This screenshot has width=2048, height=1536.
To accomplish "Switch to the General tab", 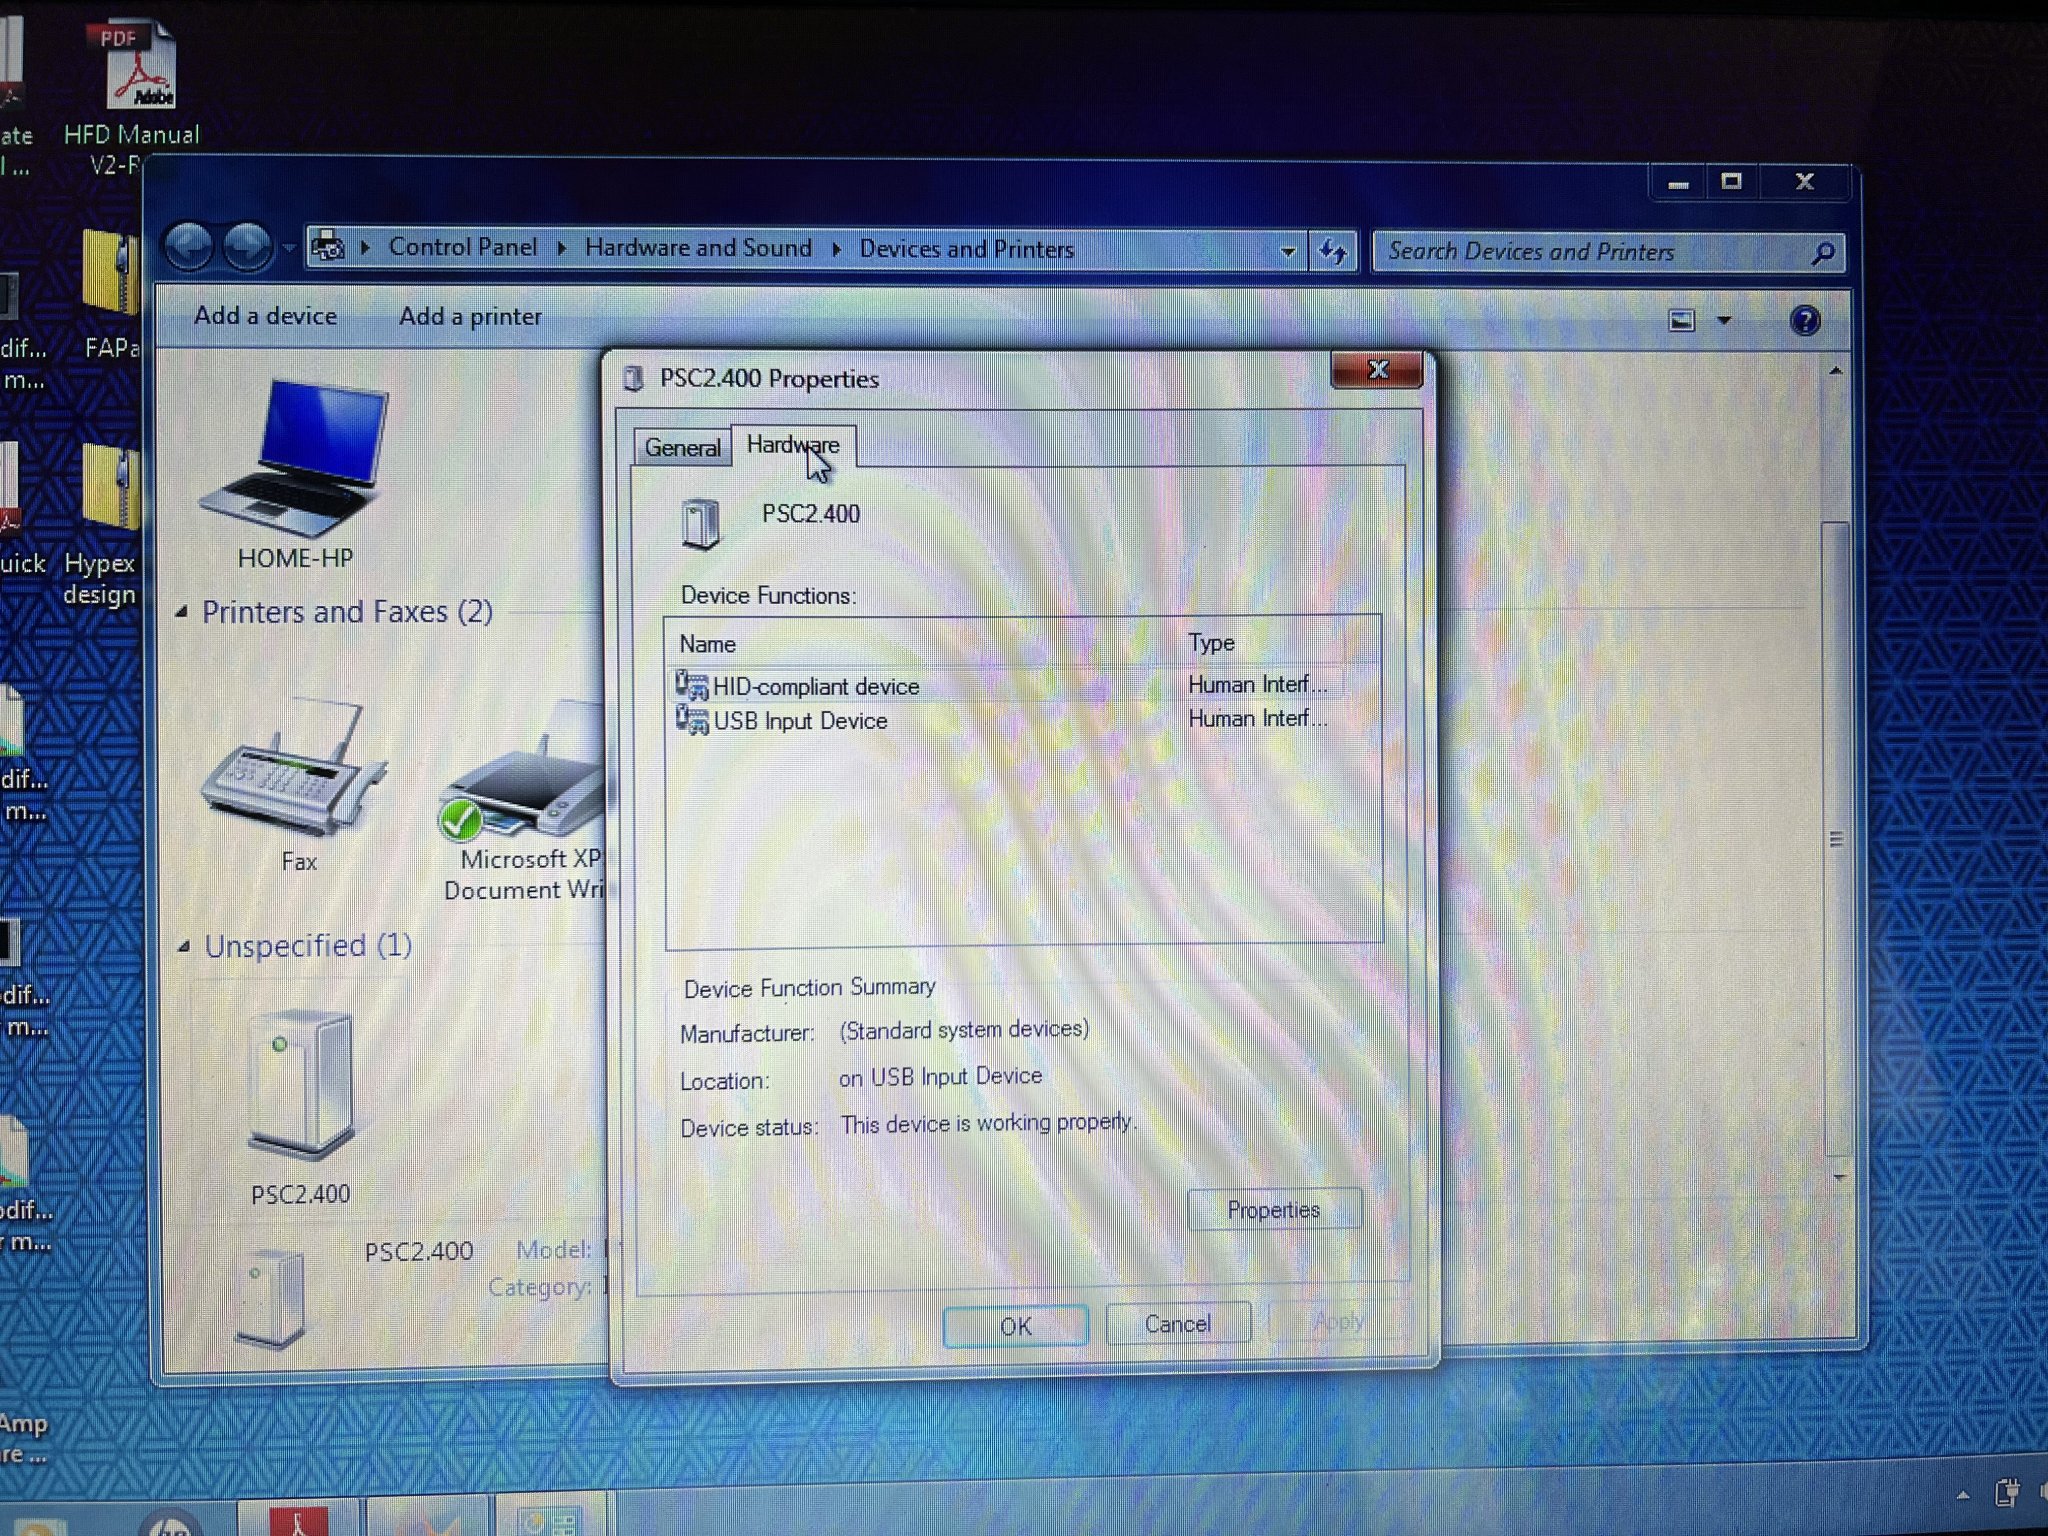I will click(x=682, y=447).
